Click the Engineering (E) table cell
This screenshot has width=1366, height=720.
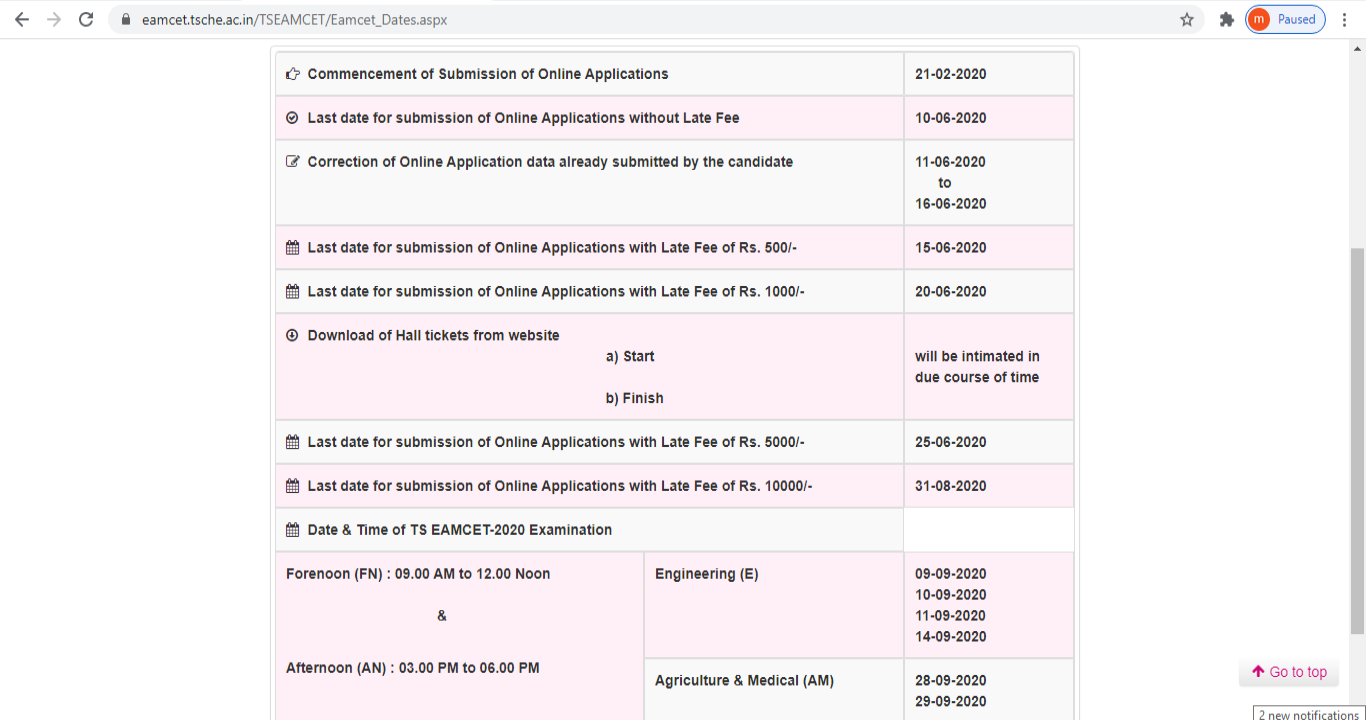(773, 604)
